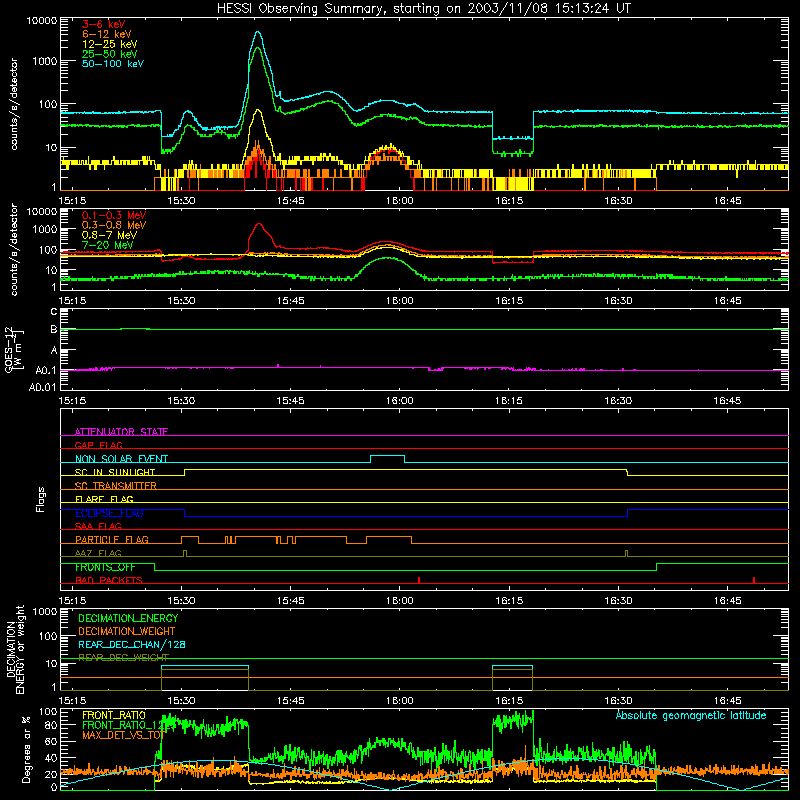This screenshot has height=800, width=800.
Task: Click the 7-20 MeV green bump near 16:00
Action: pyautogui.click(x=388, y=258)
